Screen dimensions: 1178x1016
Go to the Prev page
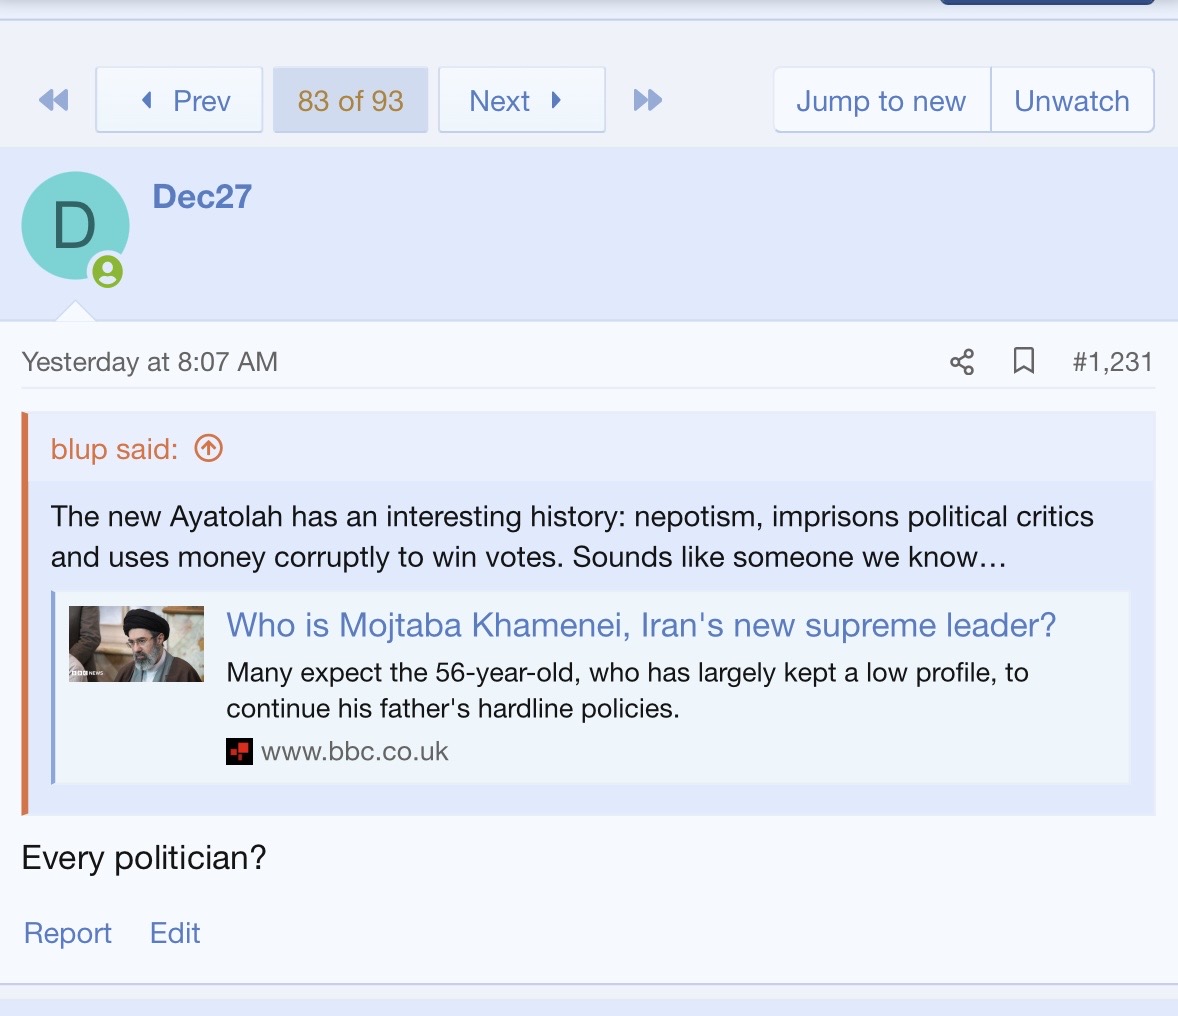tap(179, 100)
